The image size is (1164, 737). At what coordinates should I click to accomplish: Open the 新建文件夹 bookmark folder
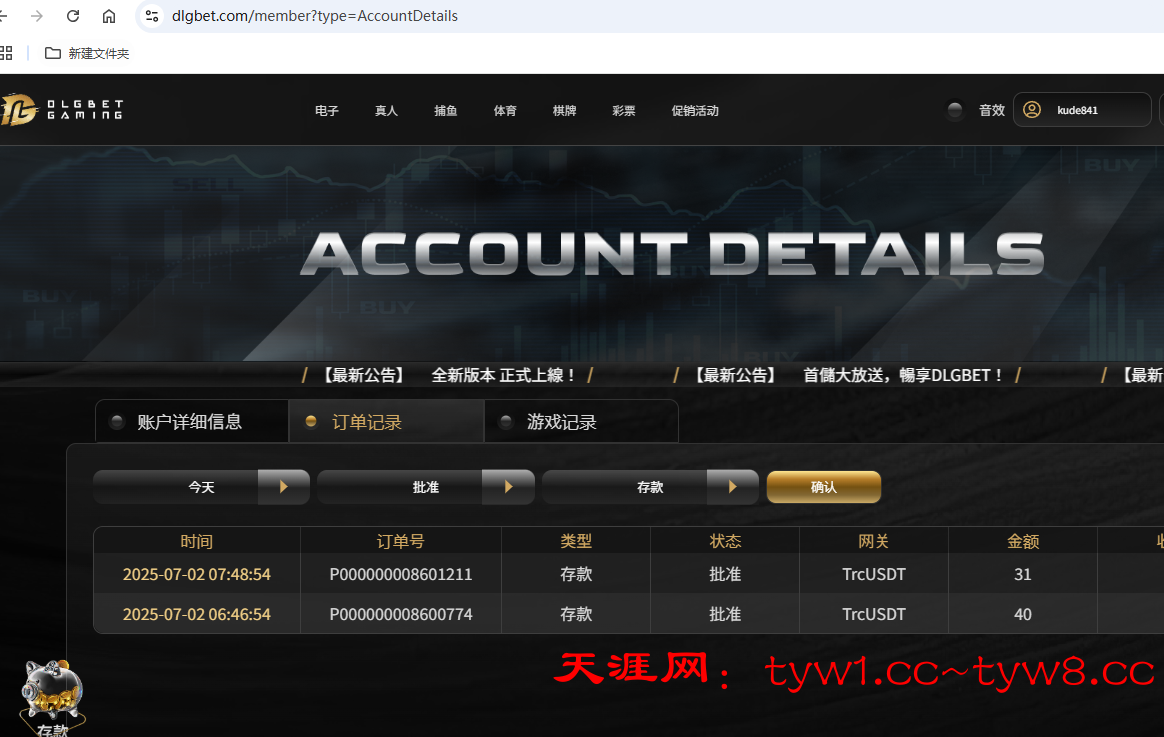[x=87, y=53]
